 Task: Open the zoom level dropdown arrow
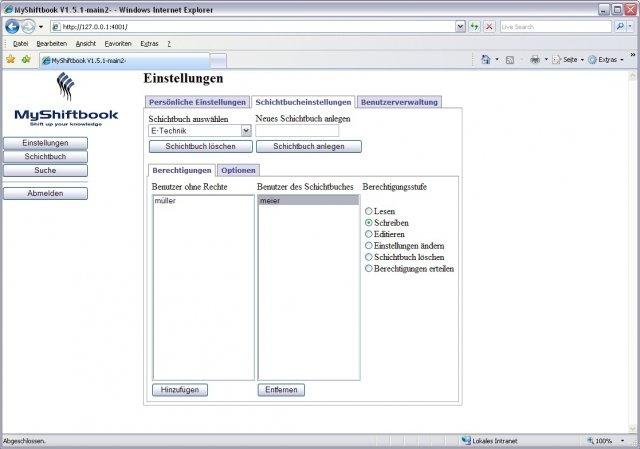click(x=622, y=441)
